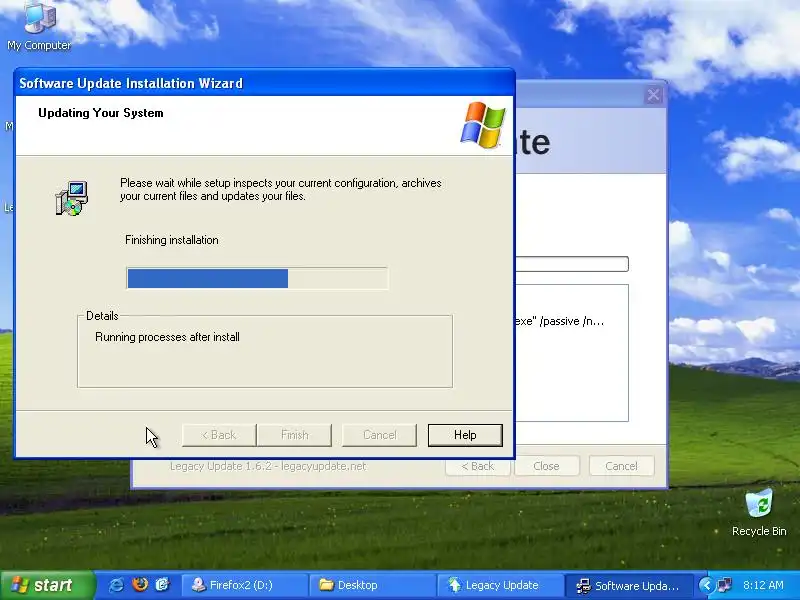Click Close in the Legacy Update window
800x600 pixels.
point(546,466)
